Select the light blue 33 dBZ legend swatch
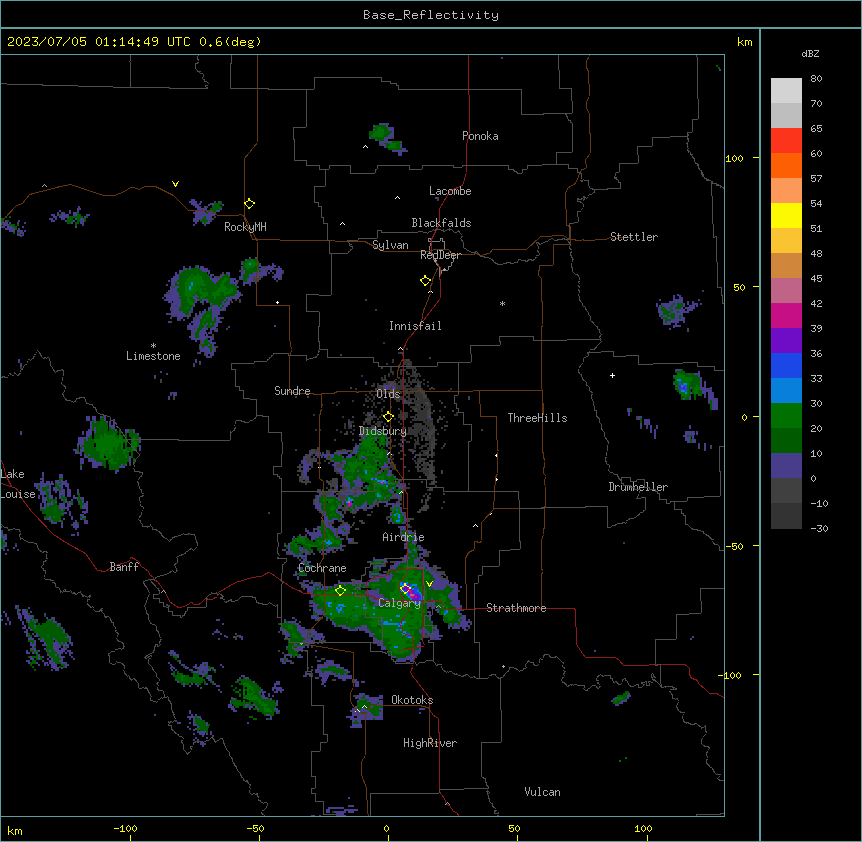The width and height of the screenshot is (862, 842). pos(786,390)
